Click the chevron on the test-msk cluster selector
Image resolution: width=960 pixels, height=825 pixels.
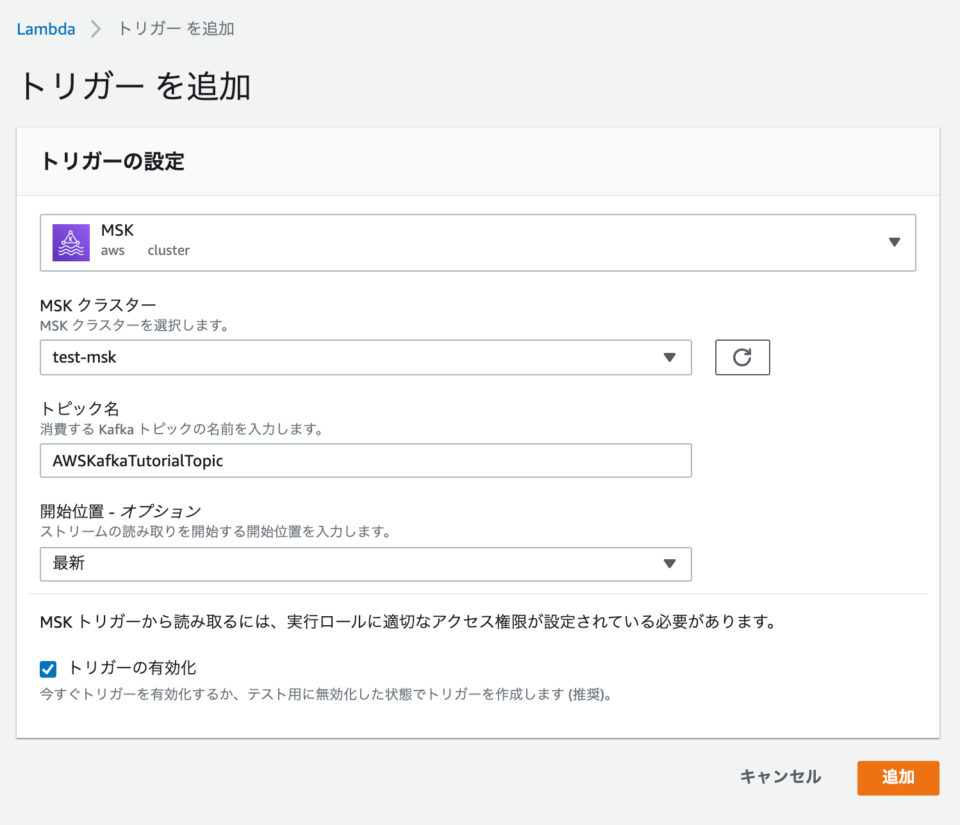pos(670,357)
